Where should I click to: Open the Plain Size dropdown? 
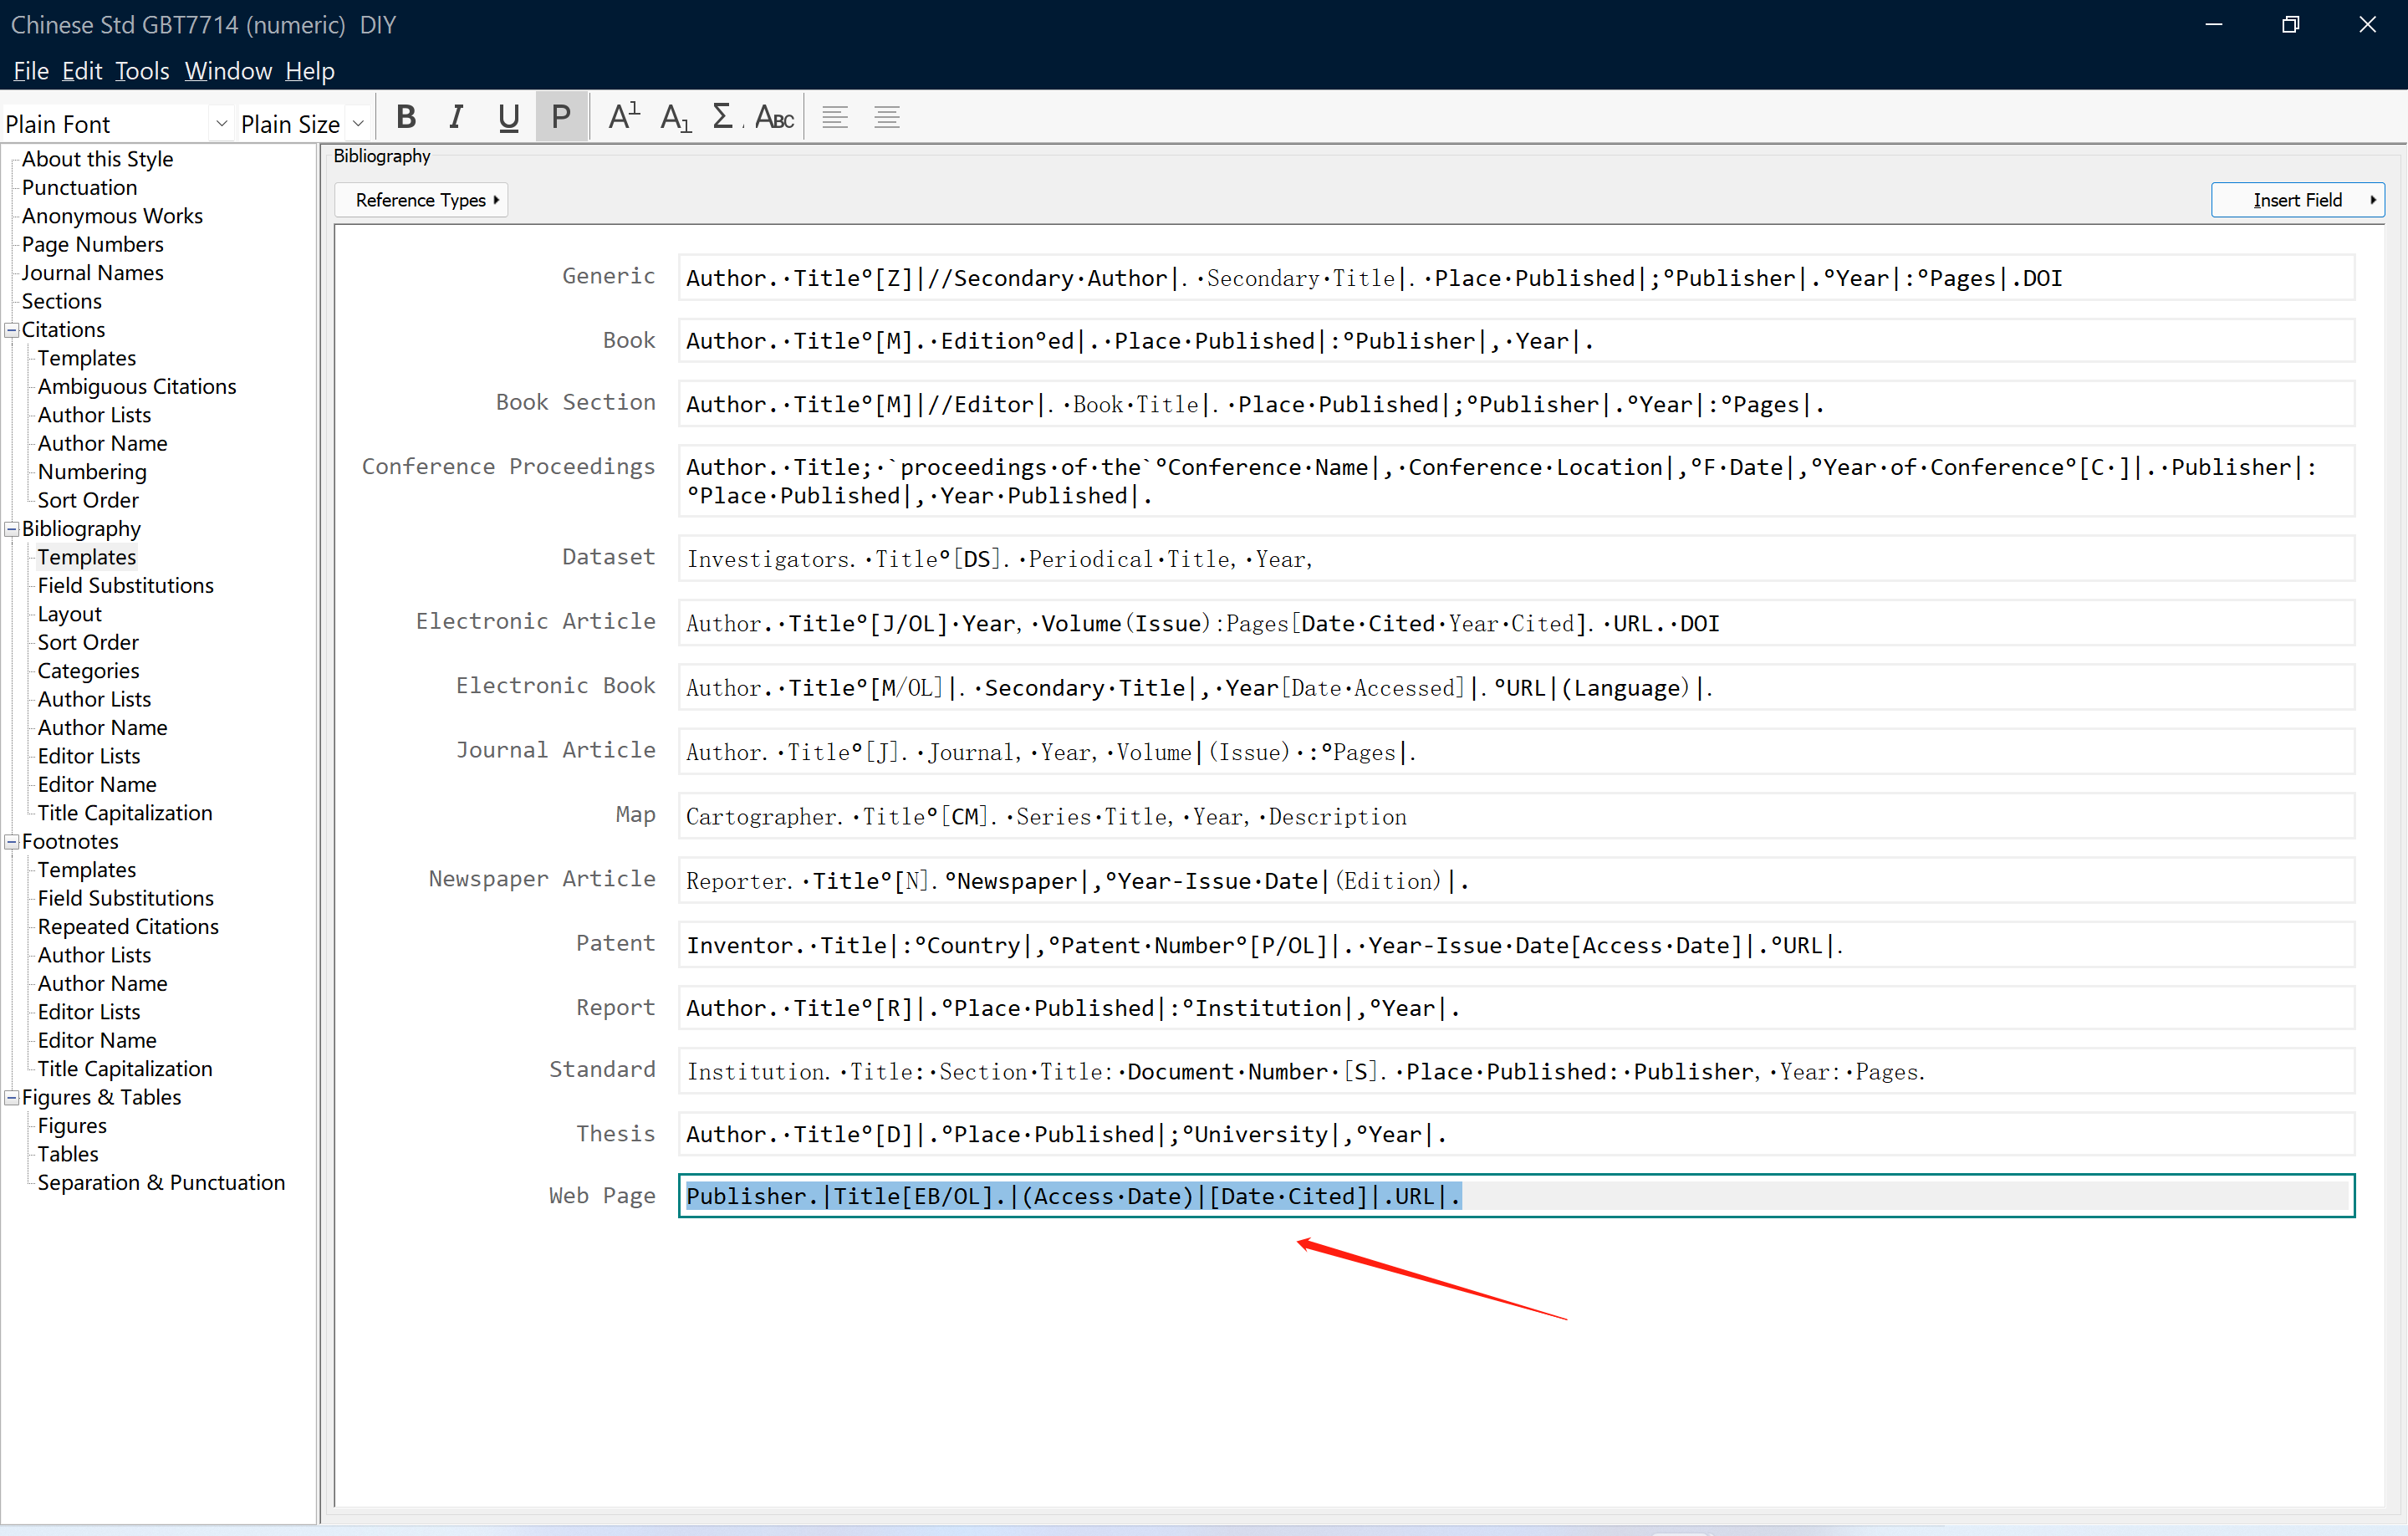coord(358,124)
